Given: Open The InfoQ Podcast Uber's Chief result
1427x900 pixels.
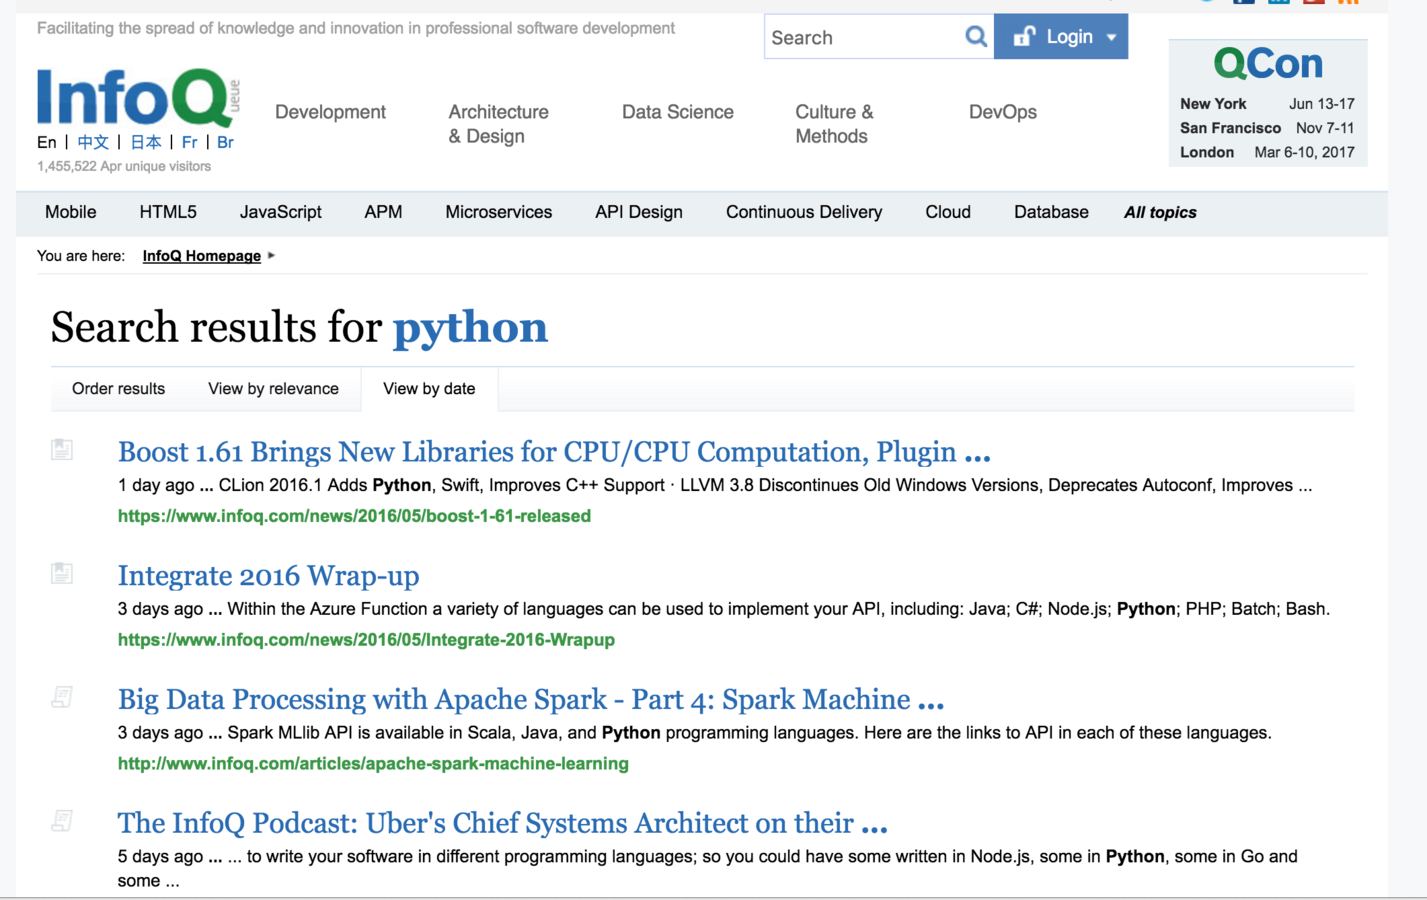Looking at the screenshot, I should coord(503,823).
